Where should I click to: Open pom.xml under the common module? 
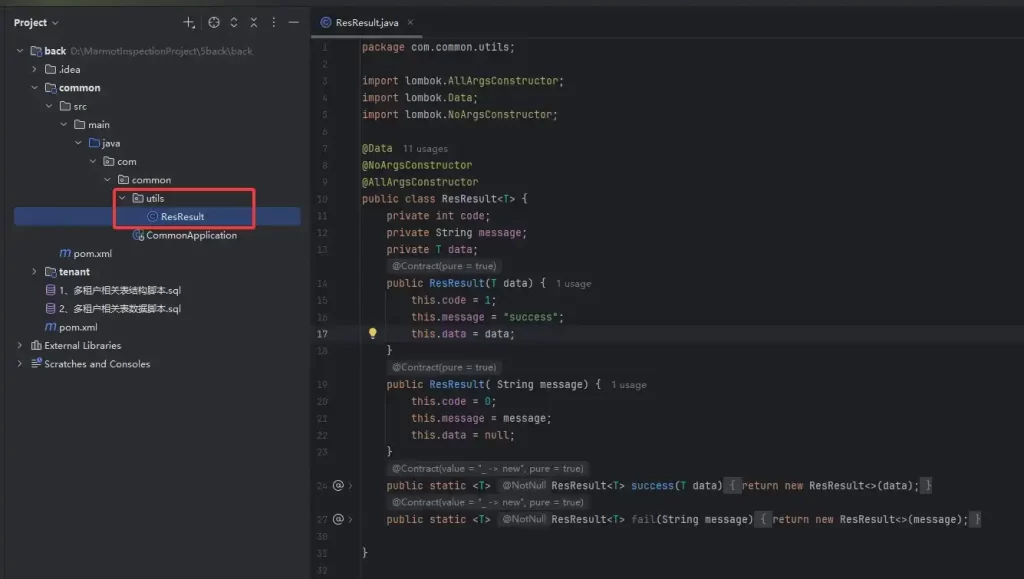92,254
